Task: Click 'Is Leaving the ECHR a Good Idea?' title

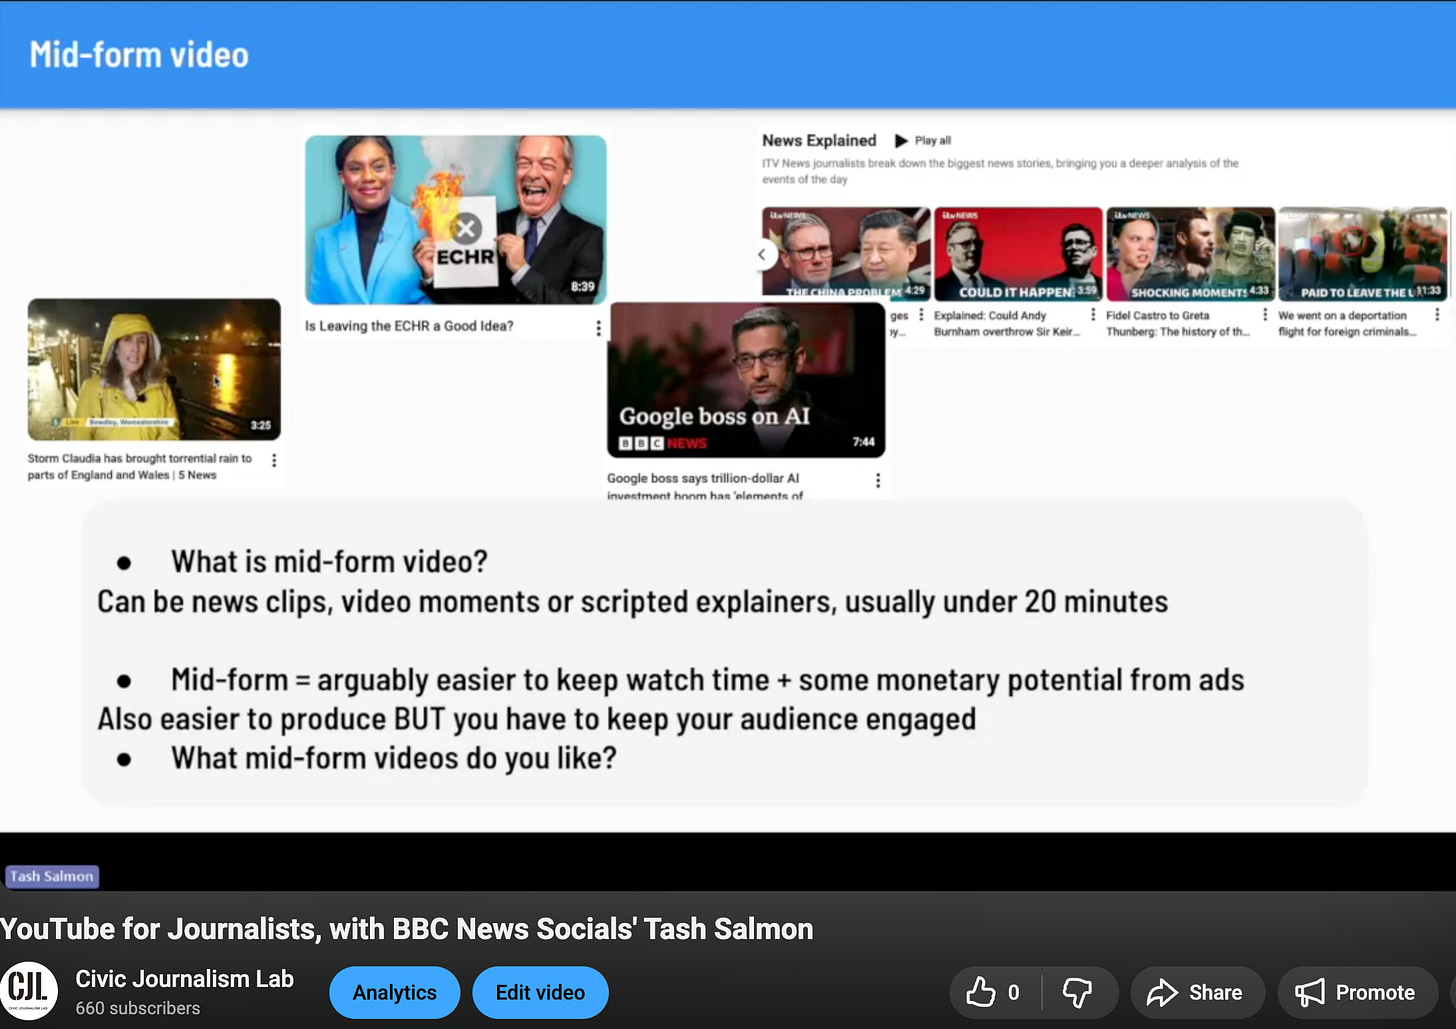Action: pyautogui.click(x=409, y=326)
